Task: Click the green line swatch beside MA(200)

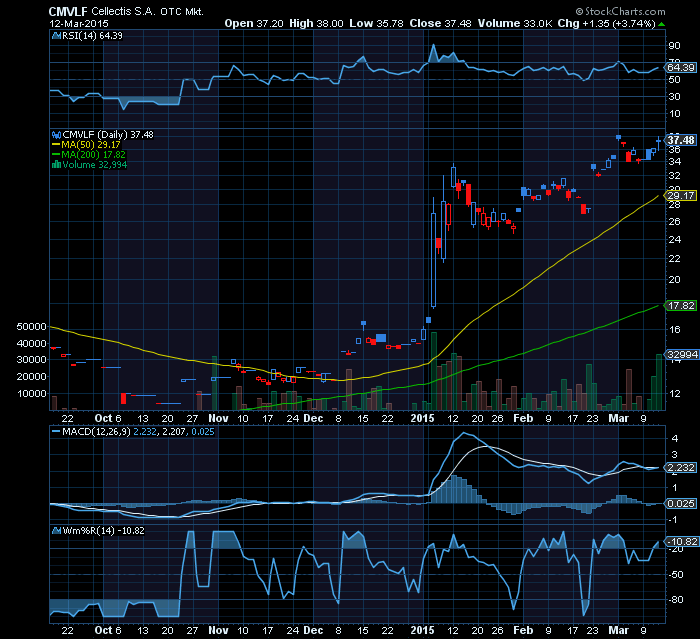Action: coord(56,155)
